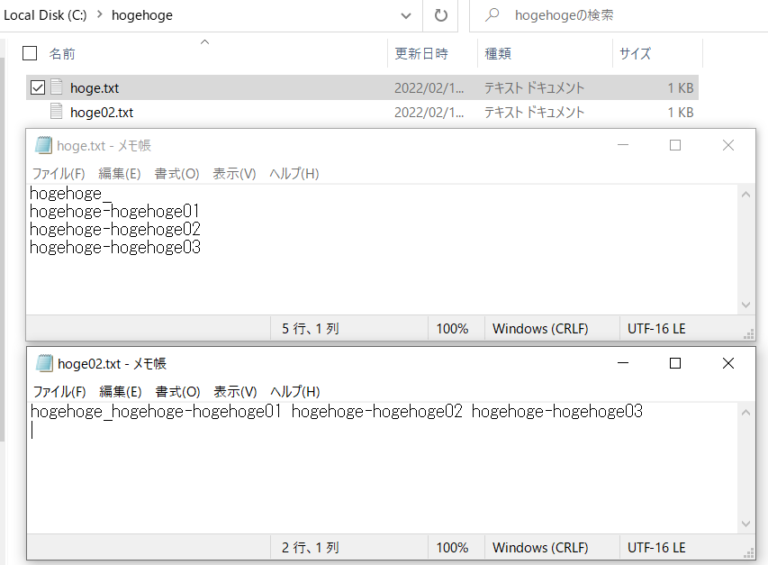Click Windows (CRLF) status in hoge02.txt window
Image resolution: width=768 pixels, height=565 pixels.
540,547
